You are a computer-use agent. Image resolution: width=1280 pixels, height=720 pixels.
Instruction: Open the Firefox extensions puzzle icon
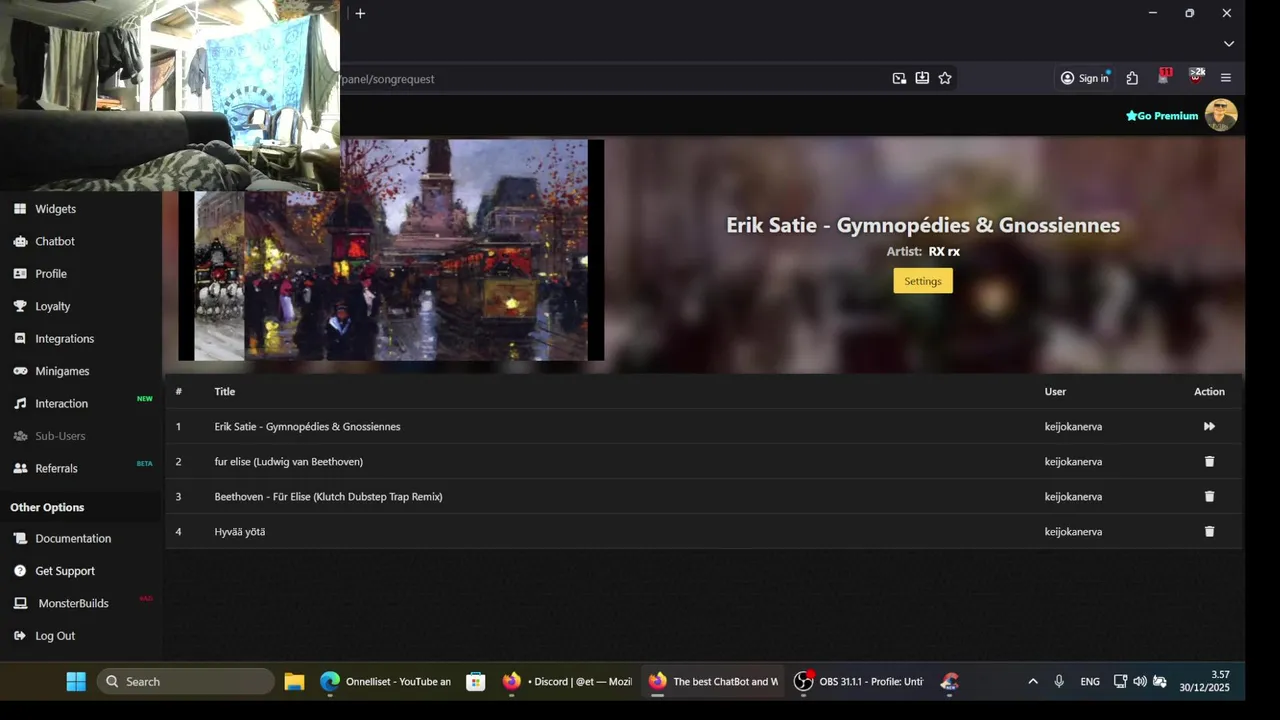tap(1132, 78)
